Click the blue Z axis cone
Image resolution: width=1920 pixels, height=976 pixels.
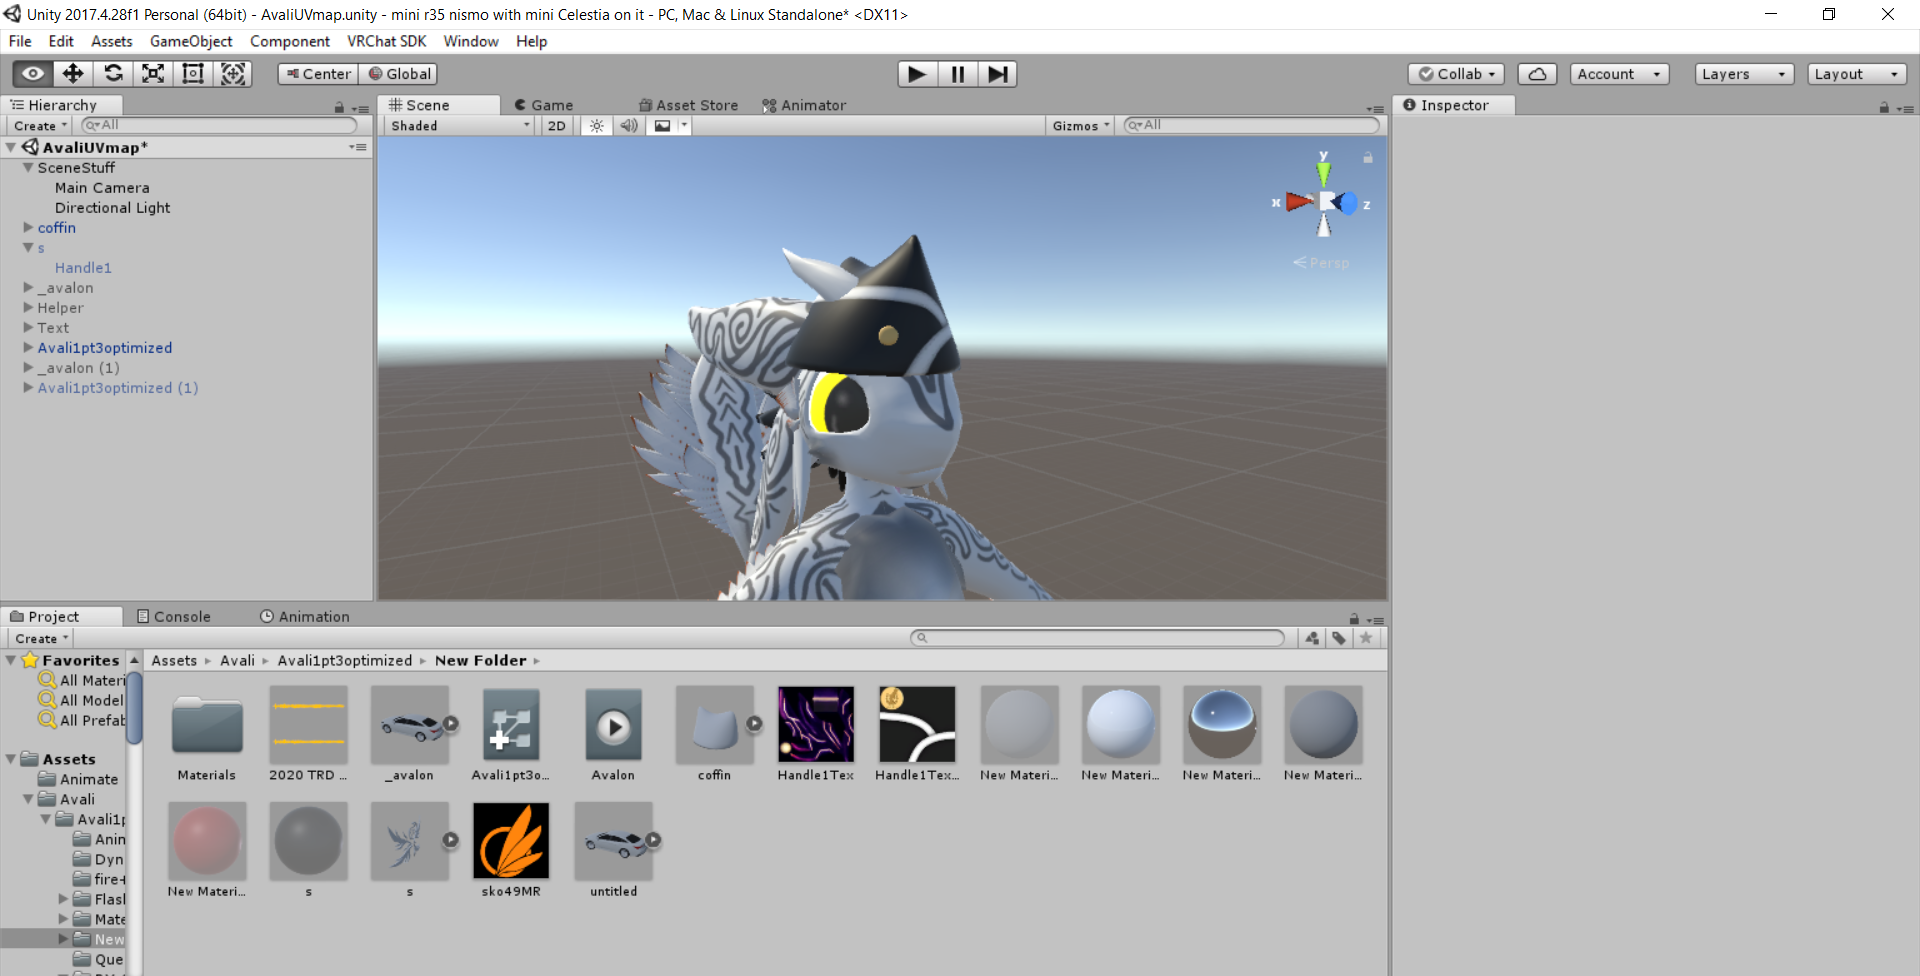[x=1348, y=203]
